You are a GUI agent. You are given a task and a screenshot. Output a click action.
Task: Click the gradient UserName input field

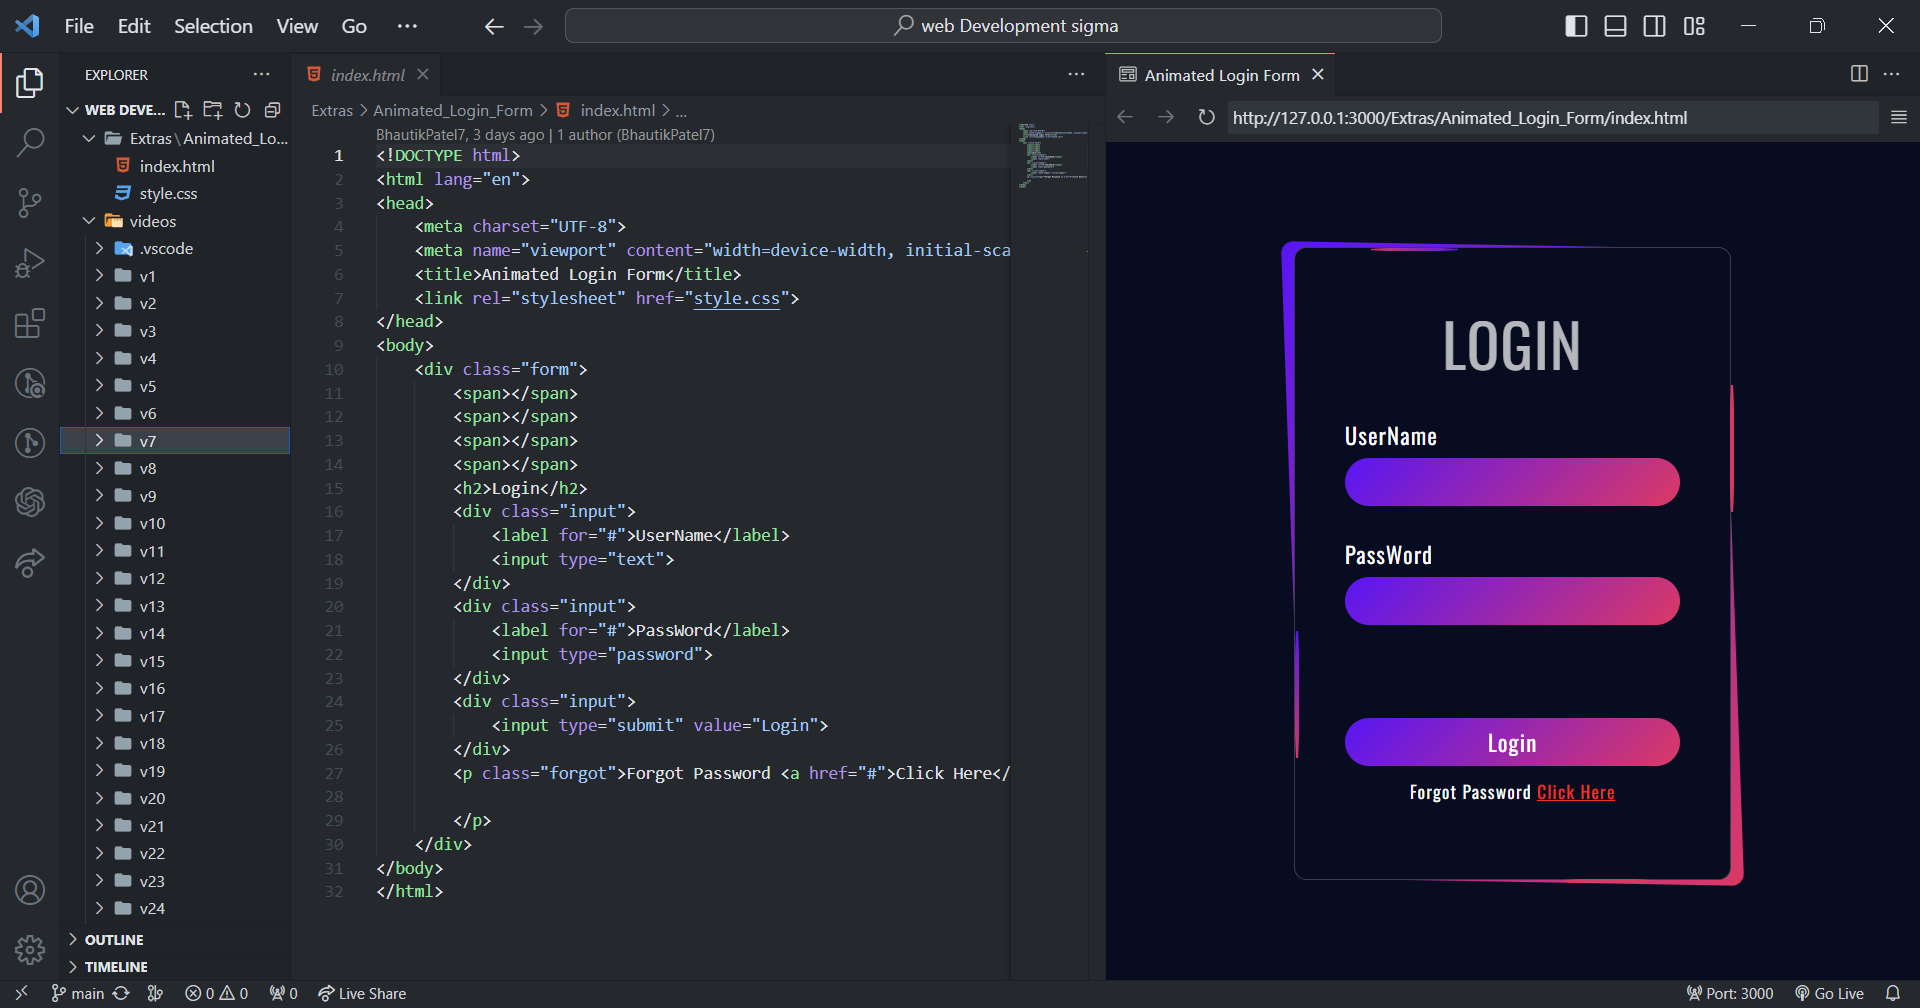[x=1511, y=482]
